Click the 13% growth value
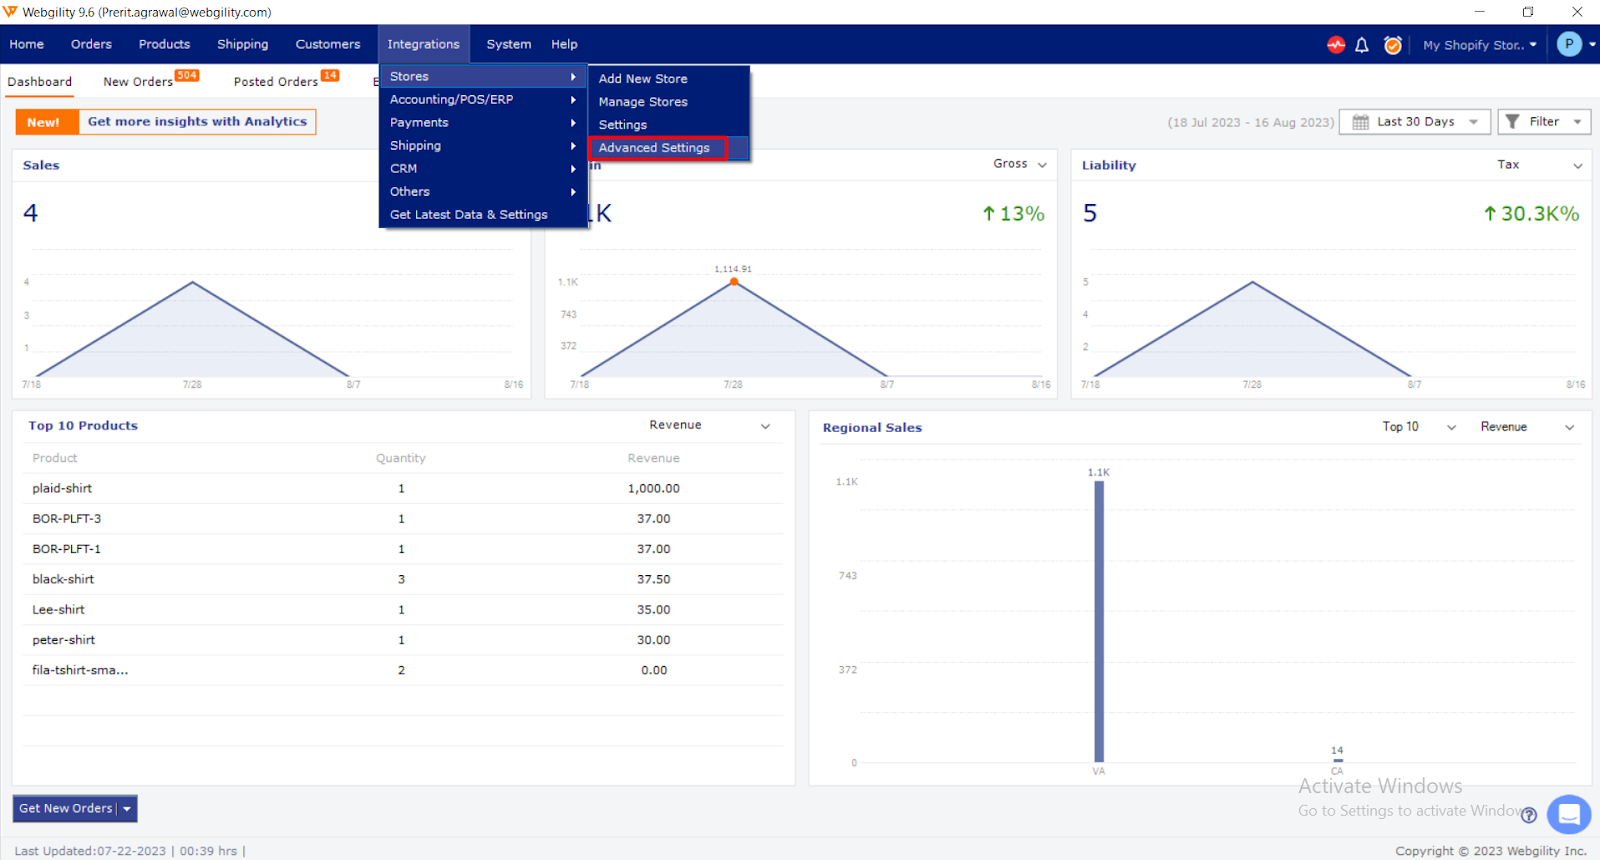This screenshot has height=860, width=1600. coord(1013,214)
